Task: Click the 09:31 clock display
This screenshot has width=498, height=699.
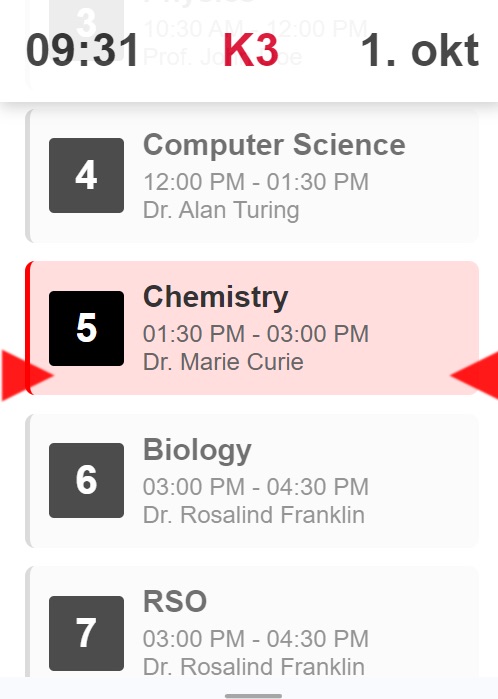Action: [82, 50]
